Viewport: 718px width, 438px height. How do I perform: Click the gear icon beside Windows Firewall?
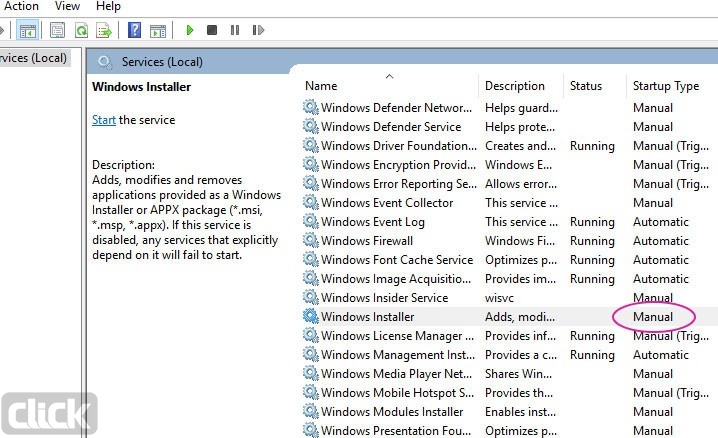pyautogui.click(x=310, y=240)
